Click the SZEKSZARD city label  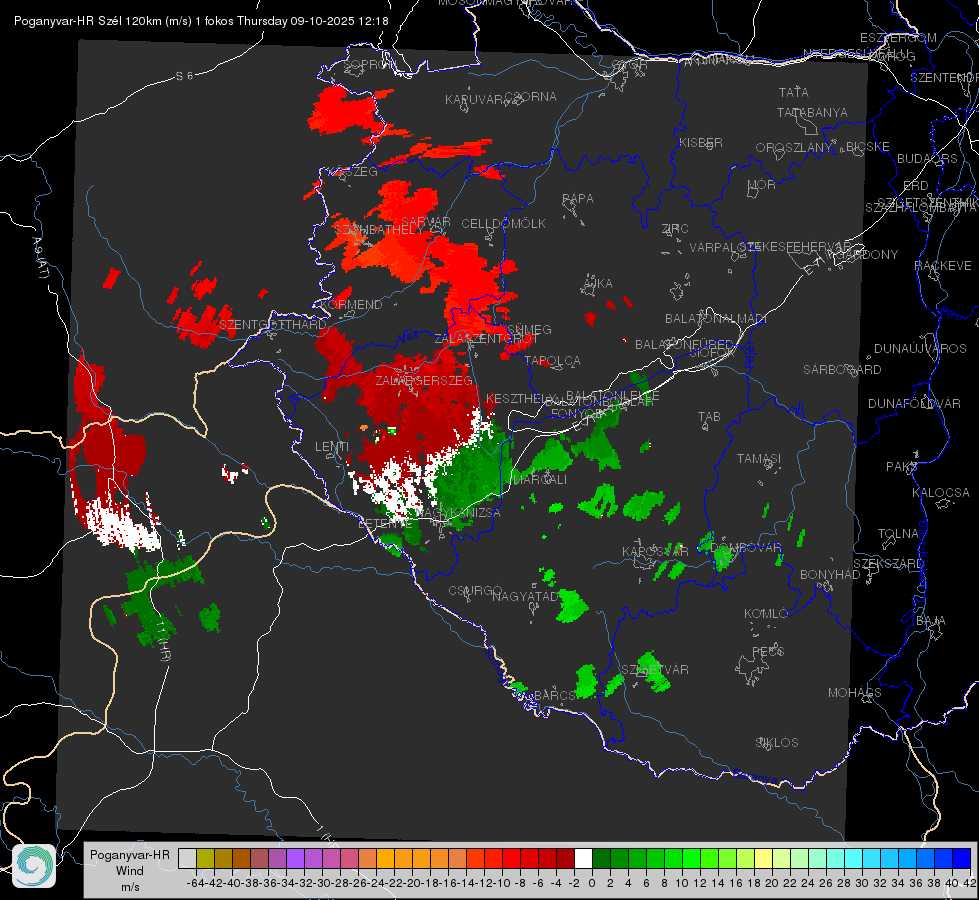888,564
